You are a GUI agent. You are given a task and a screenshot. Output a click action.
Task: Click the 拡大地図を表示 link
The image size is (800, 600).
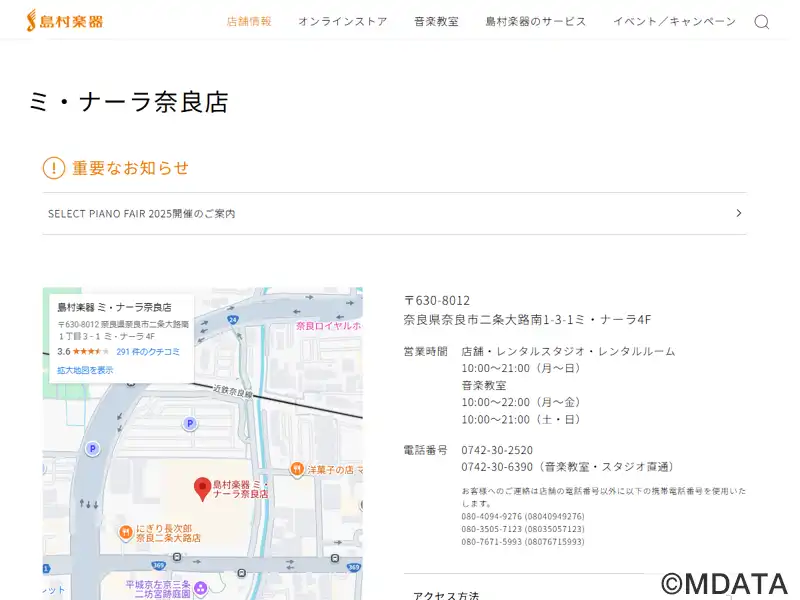click(x=85, y=370)
